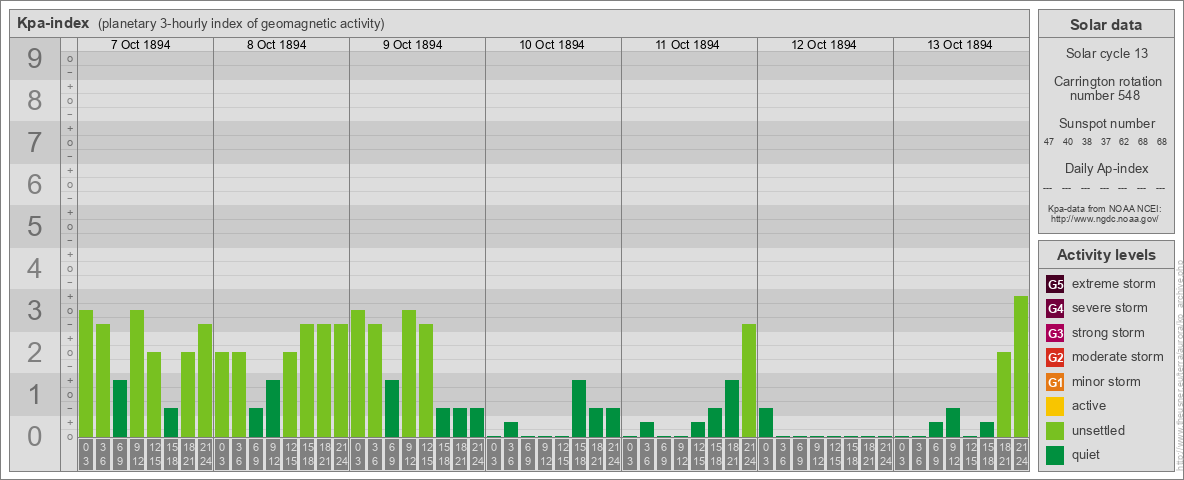The height and width of the screenshot is (480, 1184).
Task: Open the http://www.ngdc.noaa.gov/ link
Action: 1104,219
